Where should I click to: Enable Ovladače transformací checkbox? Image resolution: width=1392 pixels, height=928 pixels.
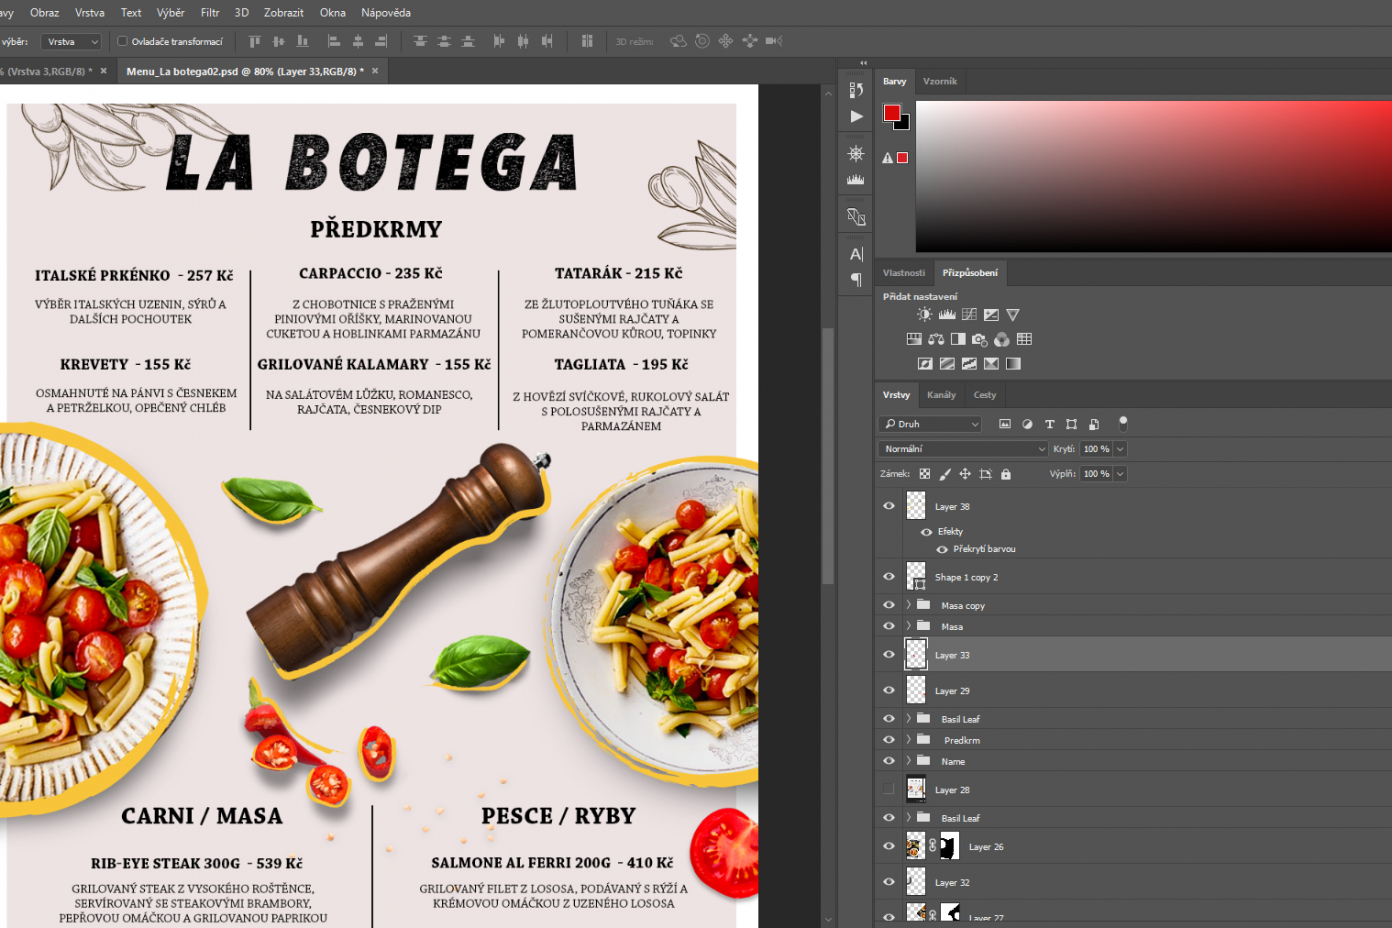(123, 42)
